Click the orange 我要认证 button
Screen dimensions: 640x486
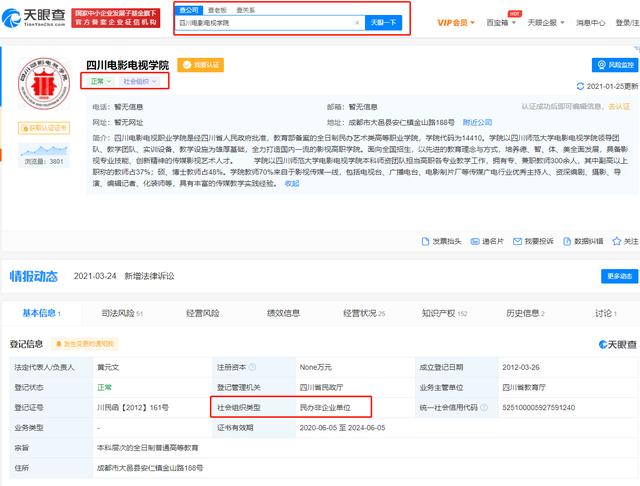coord(200,65)
